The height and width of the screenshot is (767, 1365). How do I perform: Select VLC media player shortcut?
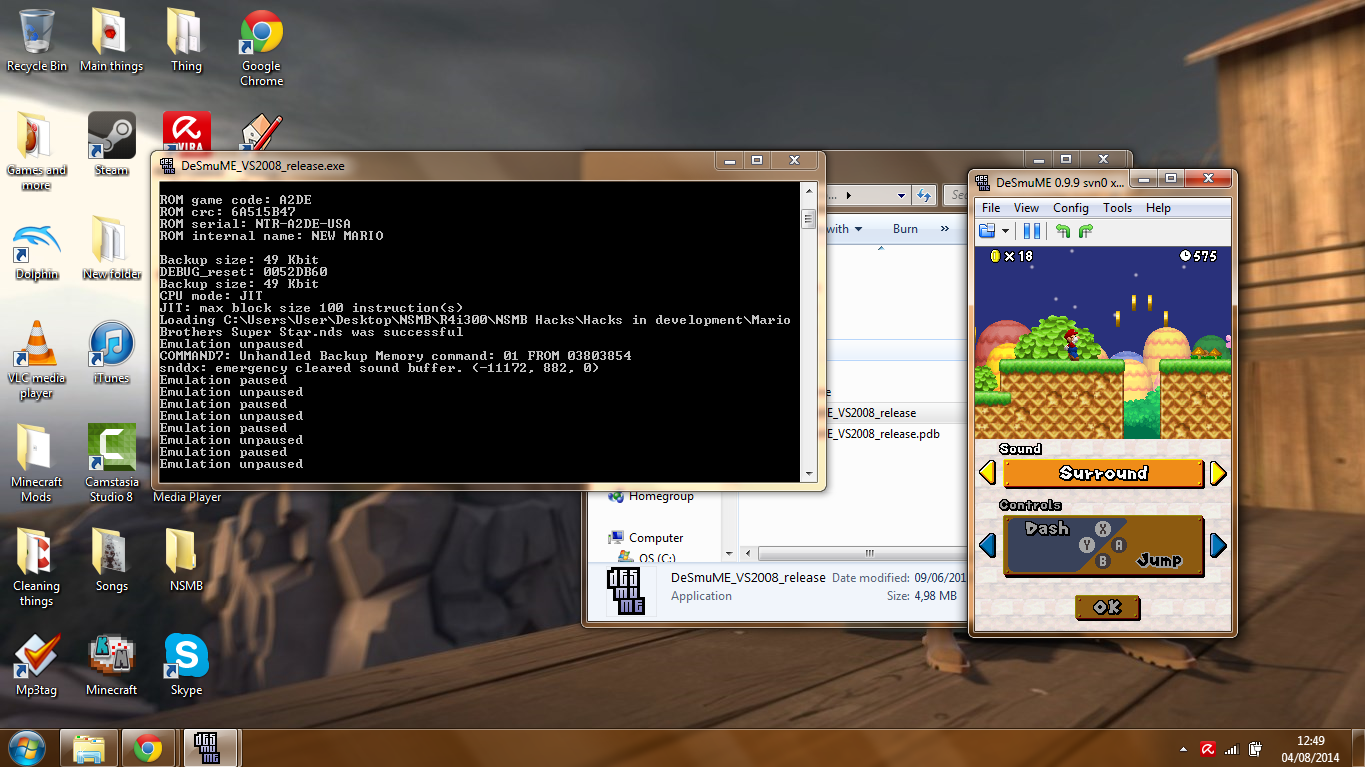tap(36, 360)
